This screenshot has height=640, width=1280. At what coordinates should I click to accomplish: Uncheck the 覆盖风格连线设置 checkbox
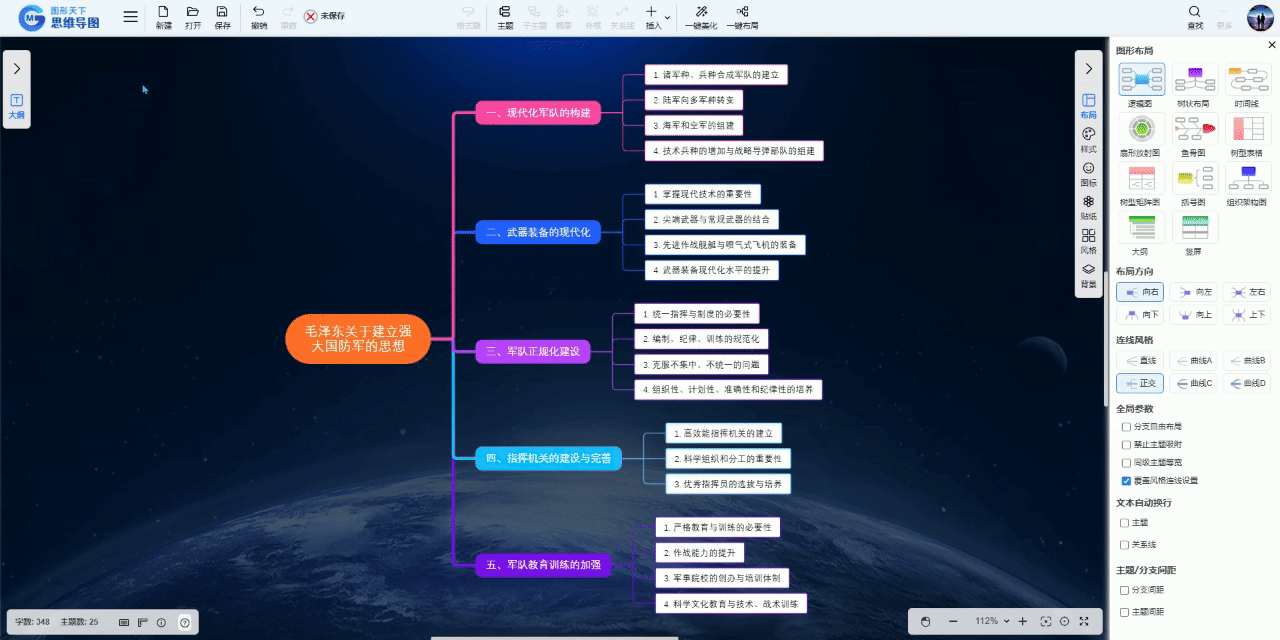tap(1127, 481)
